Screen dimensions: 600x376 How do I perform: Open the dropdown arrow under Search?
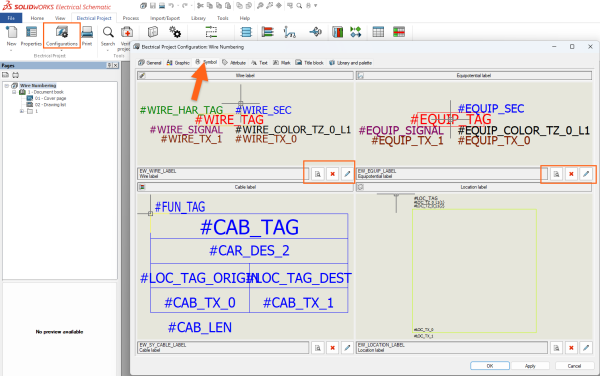[x=108, y=50]
